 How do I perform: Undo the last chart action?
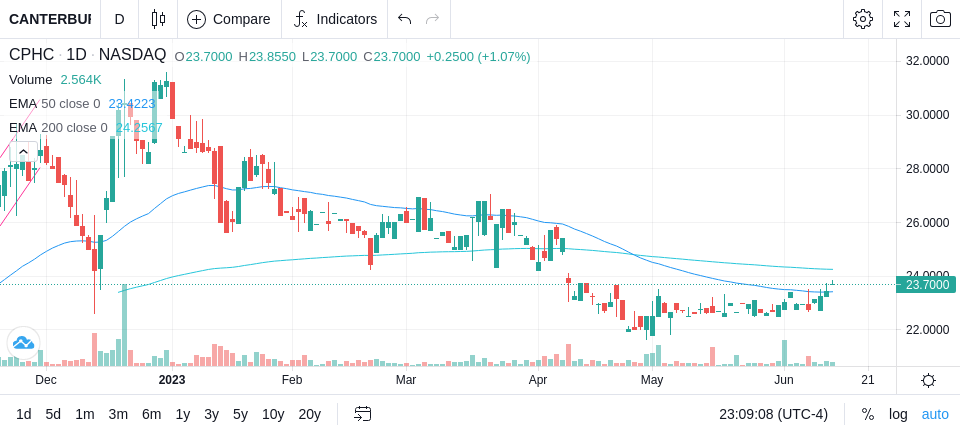pyautogui.click(x=404, y=19)
